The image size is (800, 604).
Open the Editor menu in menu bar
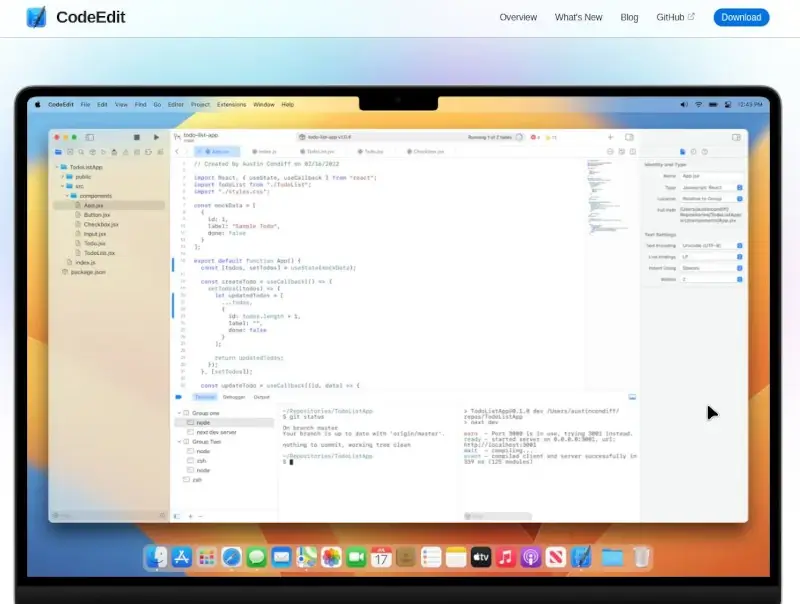(176, 104)
